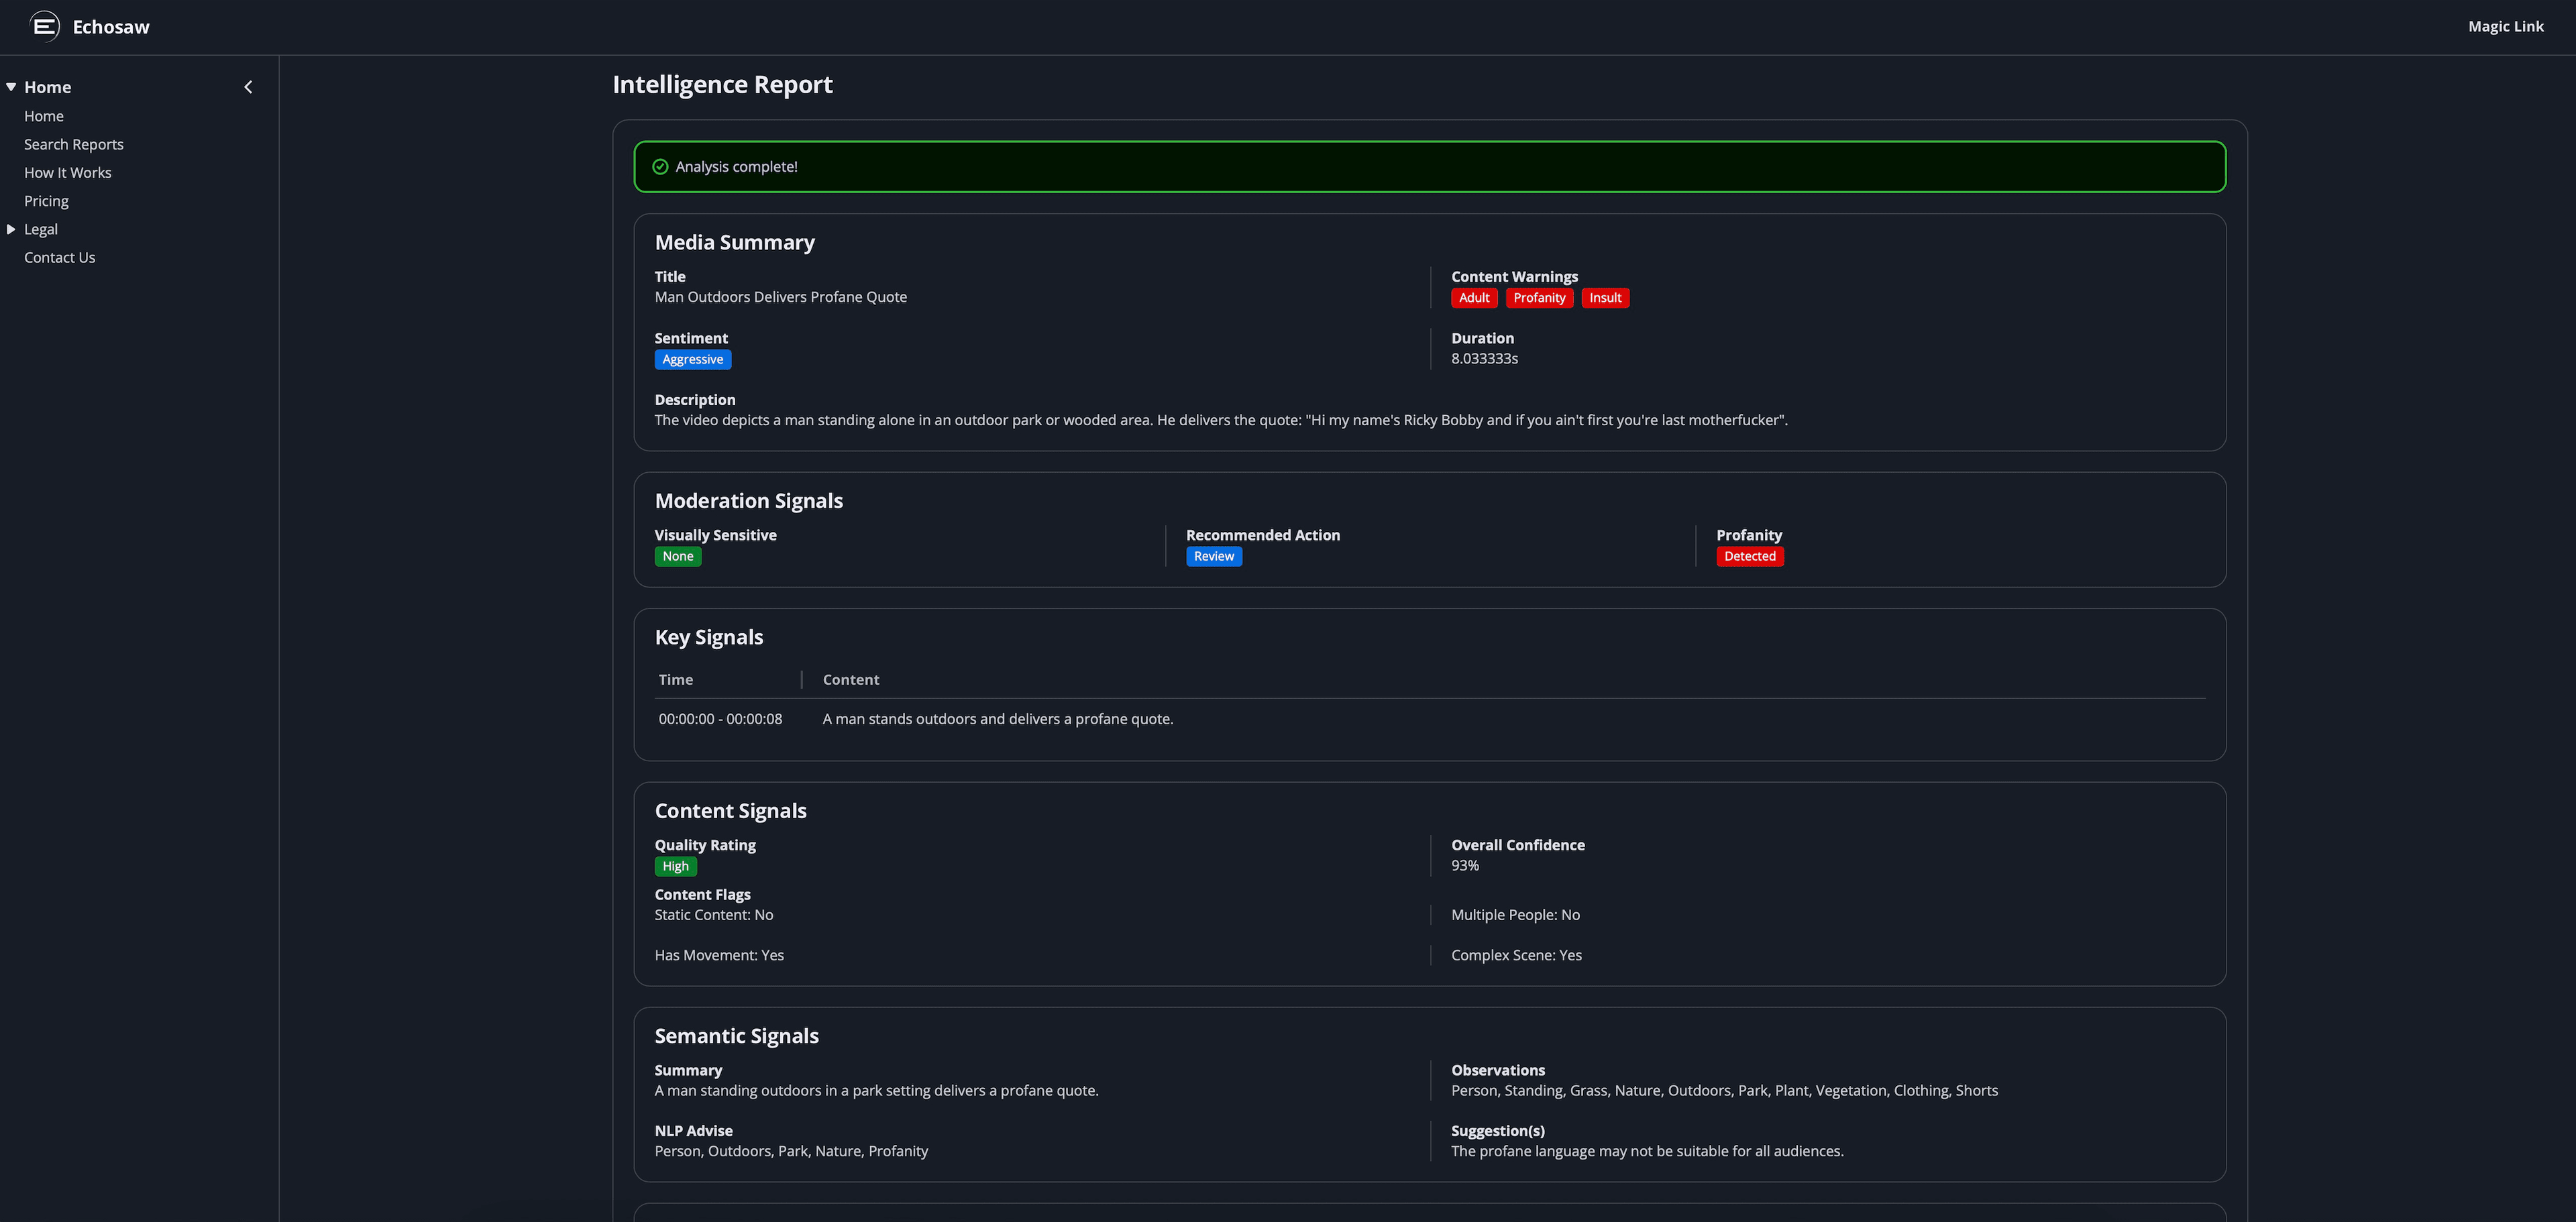Open the Contact Us page
Image resolution: width=2576 pixels, height=1222 pixels.
(x=59, y=257)
